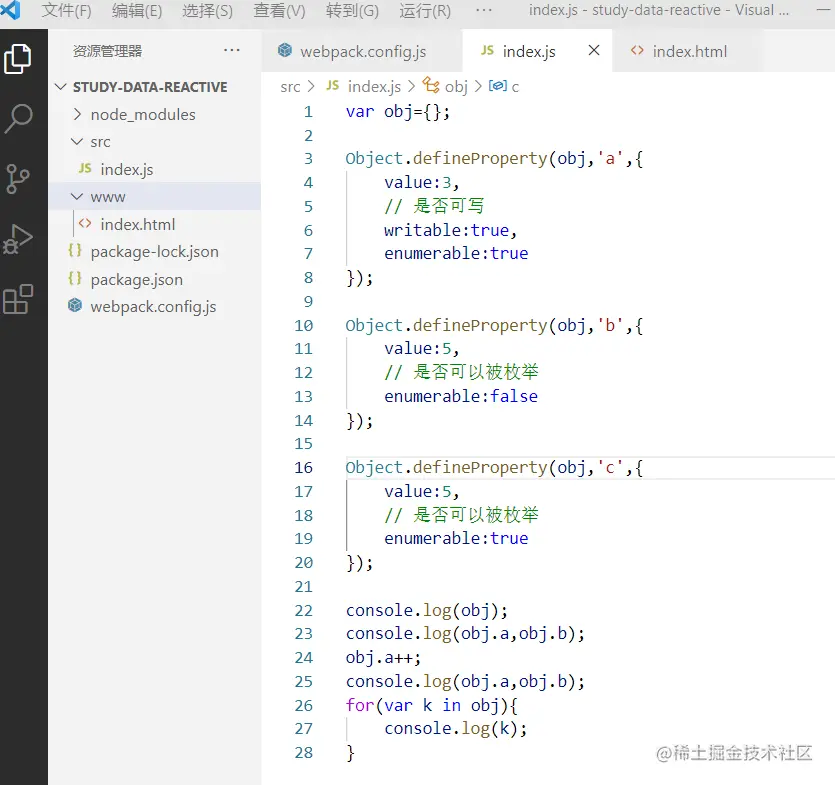The height and width of the screenshot is (785, 835).
Task: Click the 资源管理器 panel title
Action: click(108, 51)
